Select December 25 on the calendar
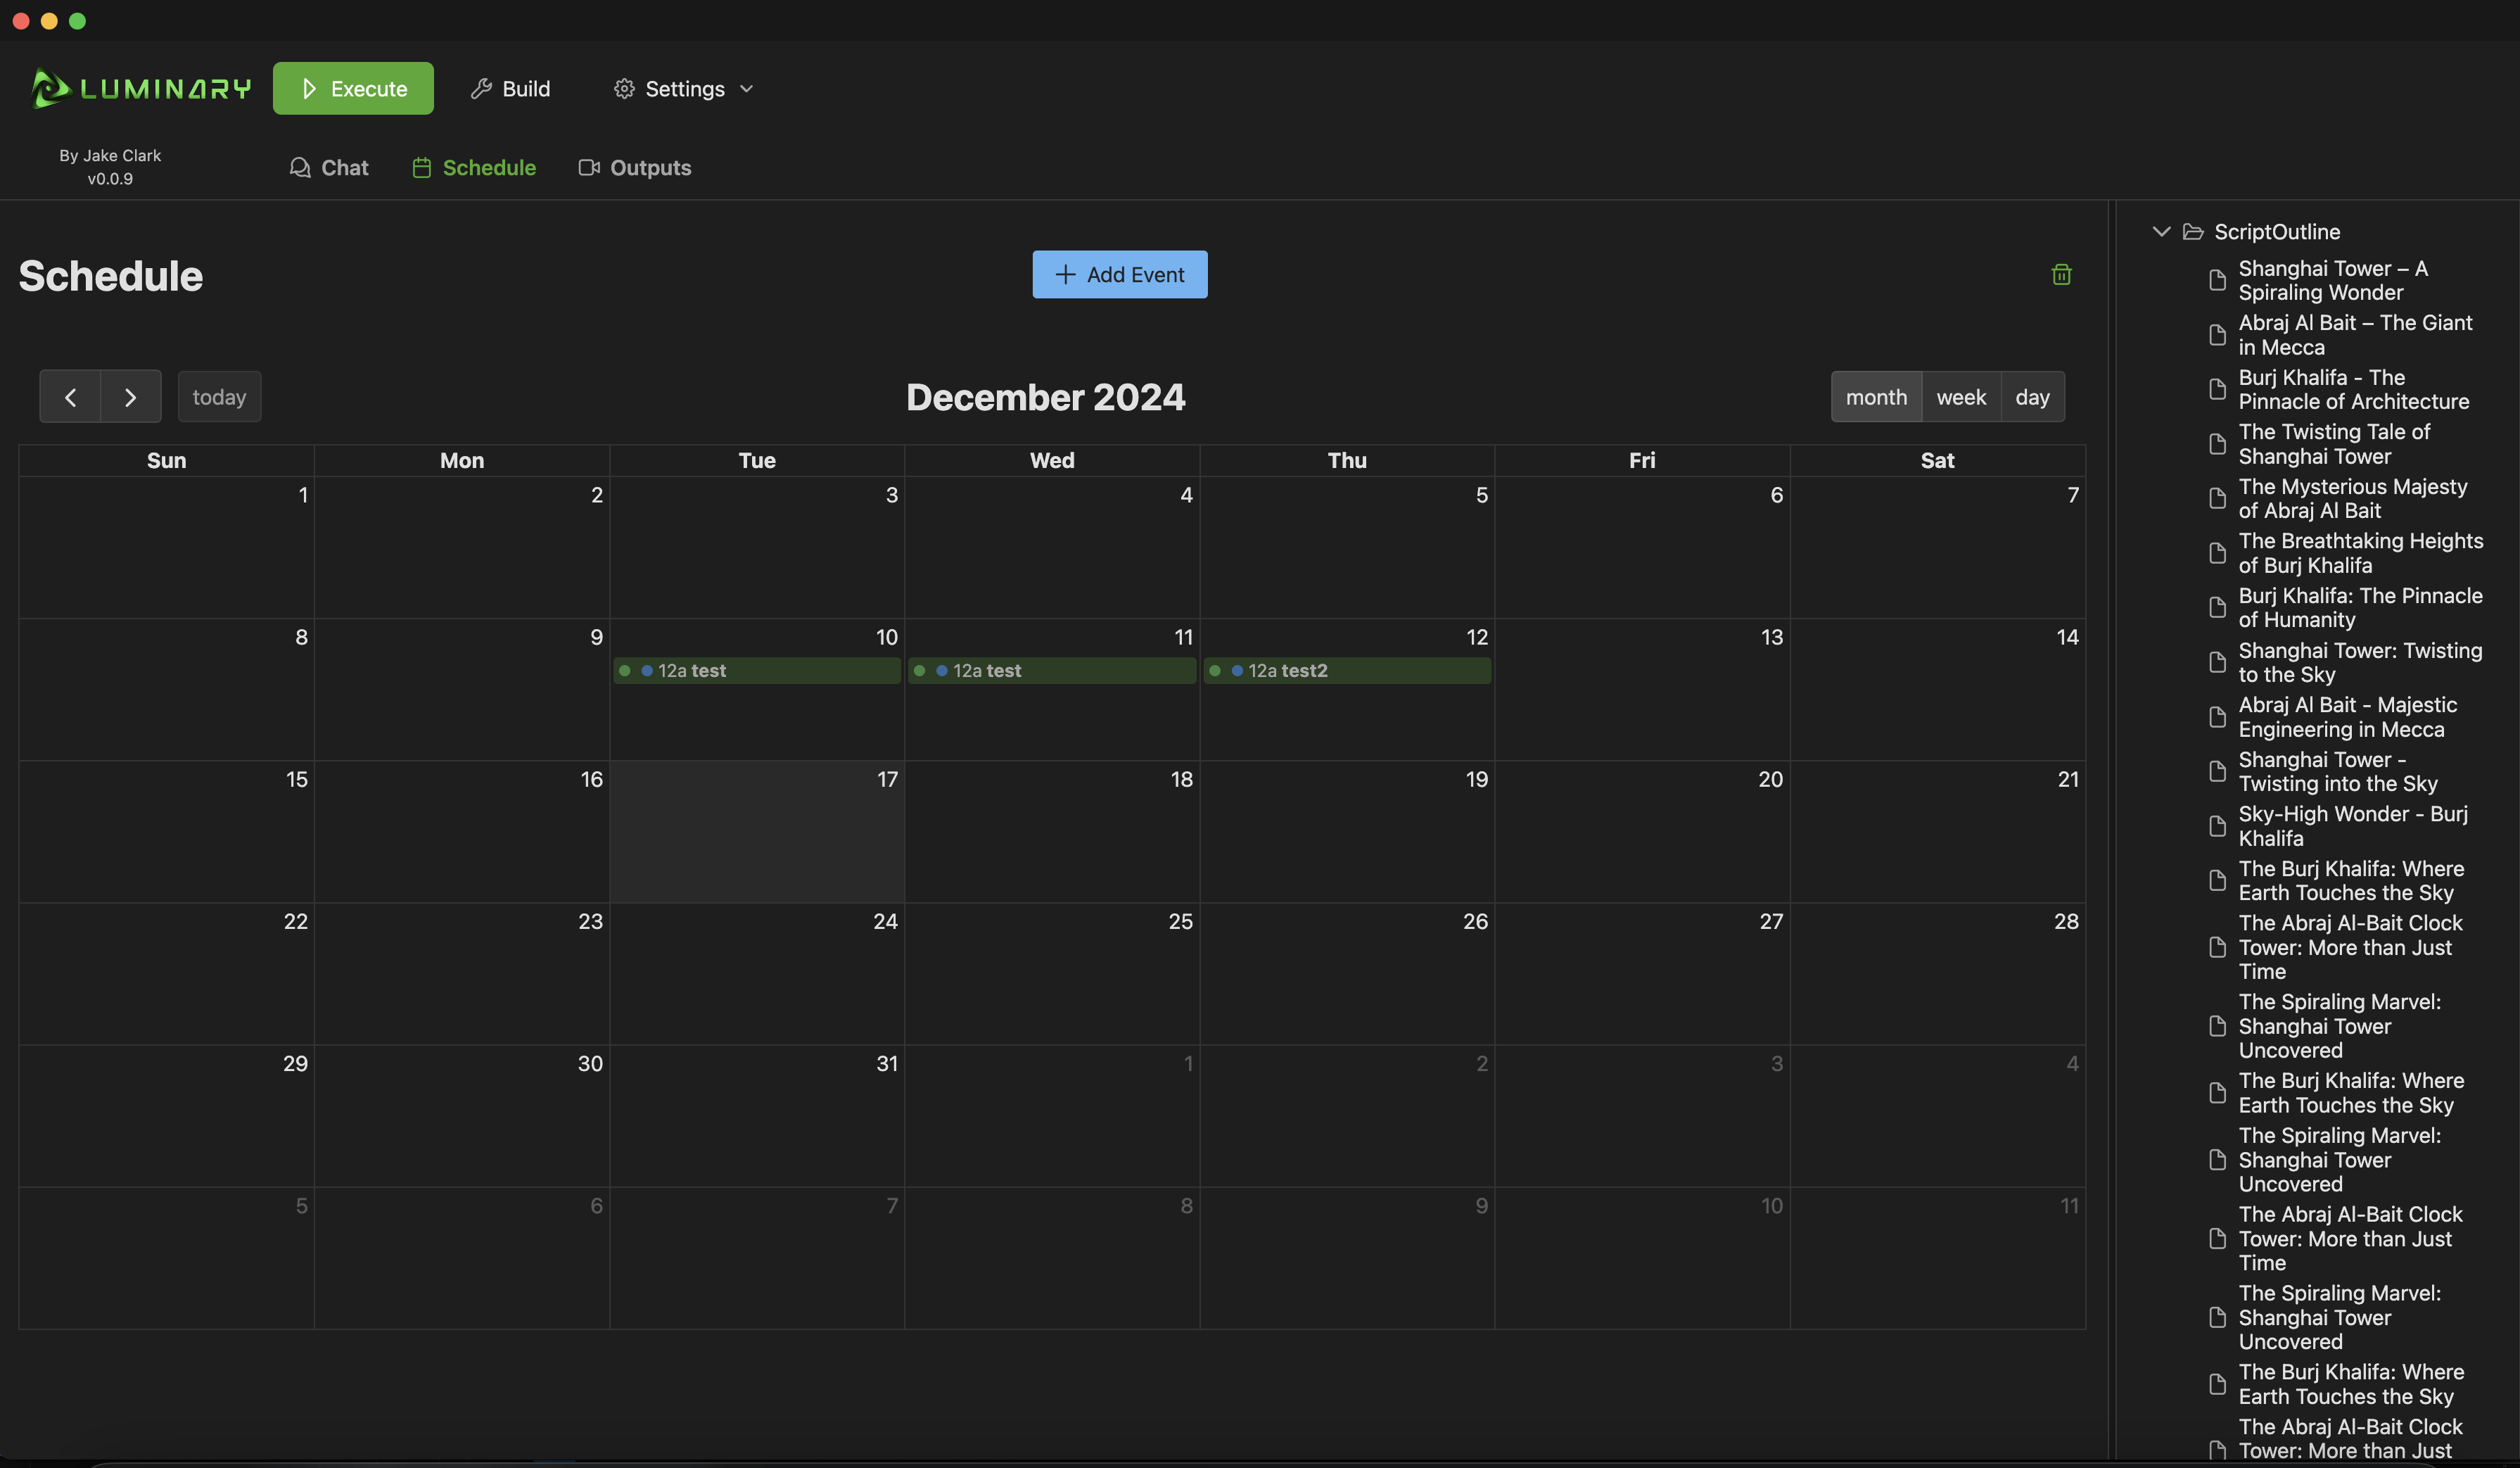Image resolution: width=2520 pixels, height=1468 pixels. coord(1052,974)
